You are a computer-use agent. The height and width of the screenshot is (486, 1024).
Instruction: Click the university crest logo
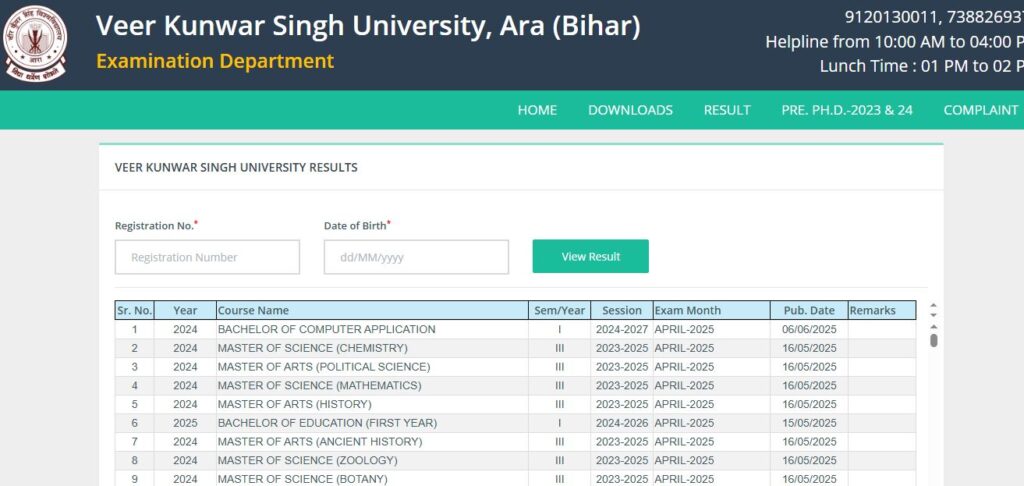[x=35, y=44]
